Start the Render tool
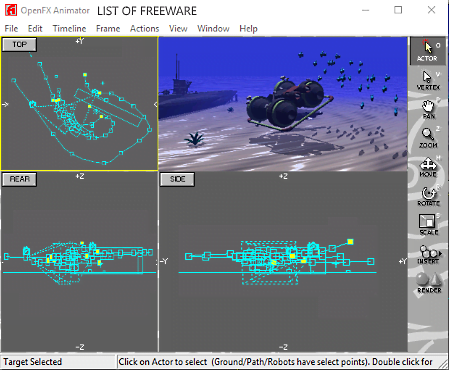 point(429,283)
